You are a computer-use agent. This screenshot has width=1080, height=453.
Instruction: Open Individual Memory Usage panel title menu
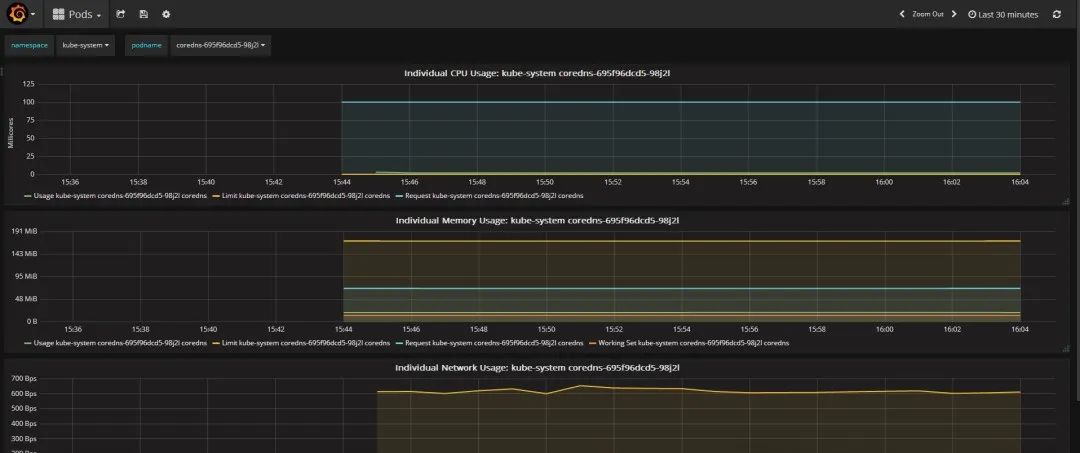pyautogui.click(x=537, y=220)
